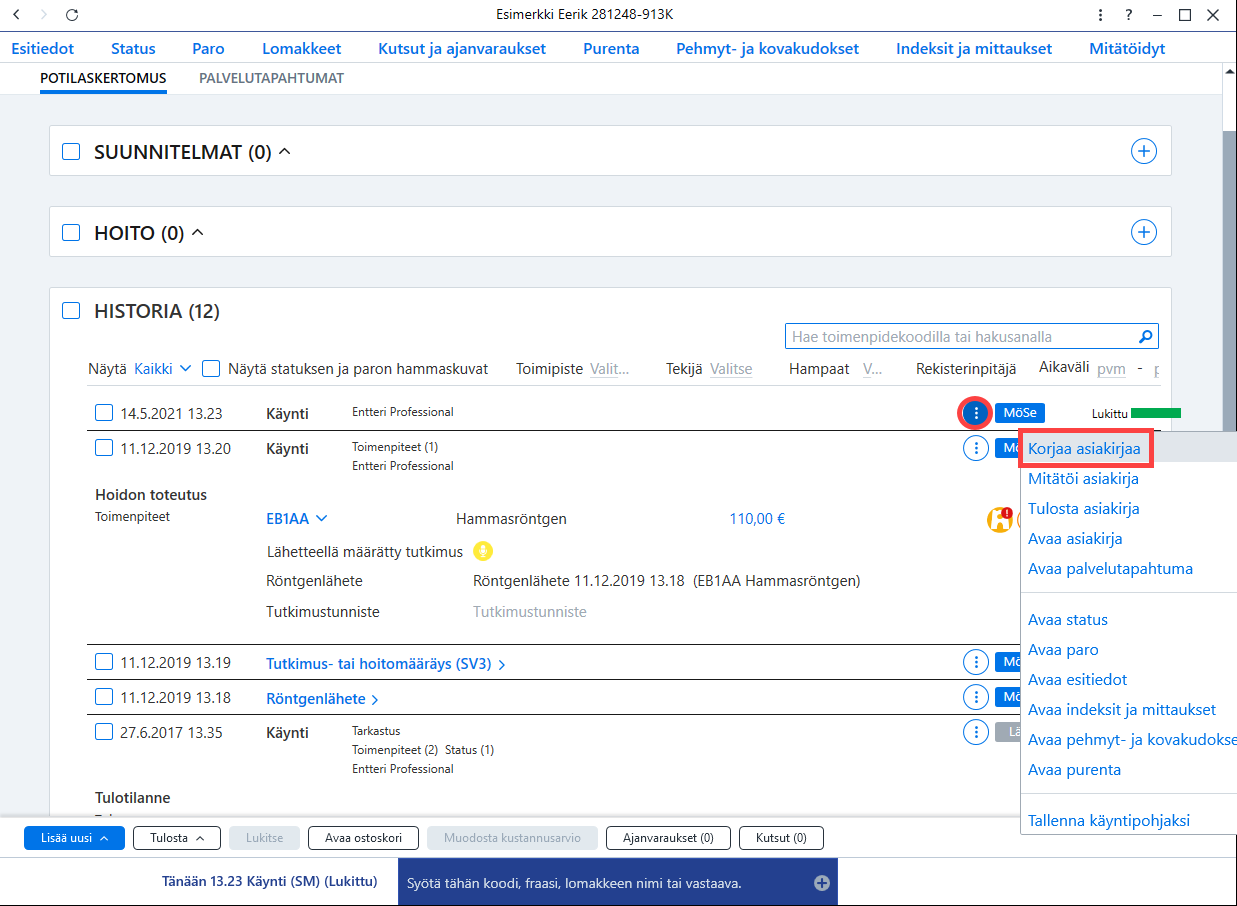Add new treatment with Hoito plus icon

[1143, 232]
